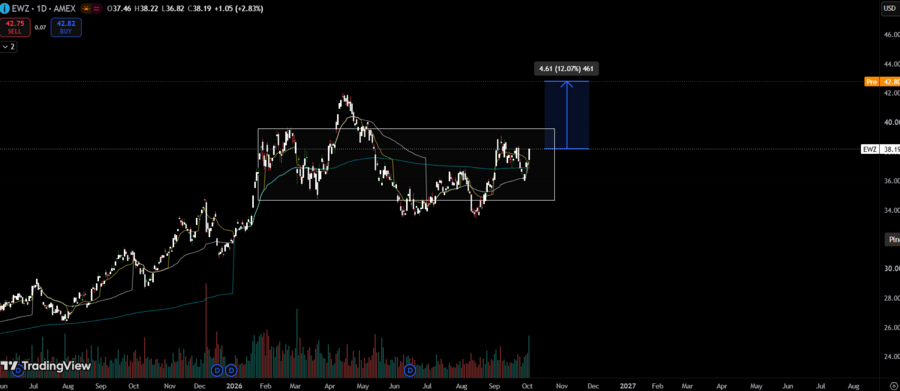Click the 2026 label on the time axis
900x391 pixels.
(234, 386)
